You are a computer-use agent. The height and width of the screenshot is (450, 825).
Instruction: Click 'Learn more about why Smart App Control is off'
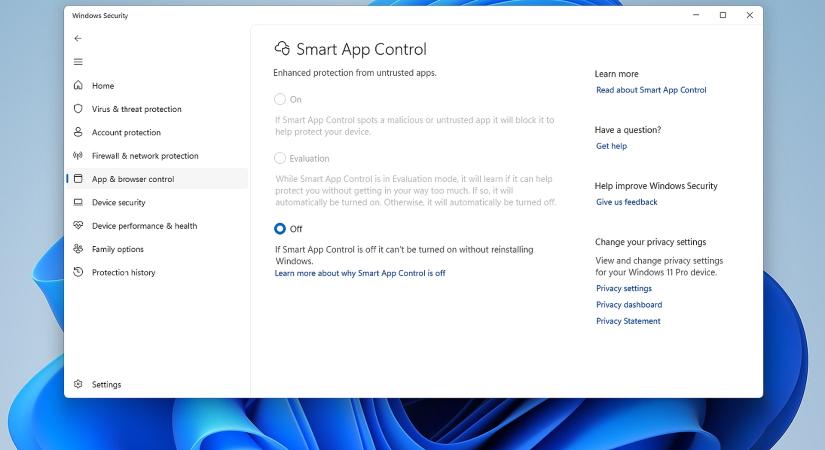click(x=360, y=273)
